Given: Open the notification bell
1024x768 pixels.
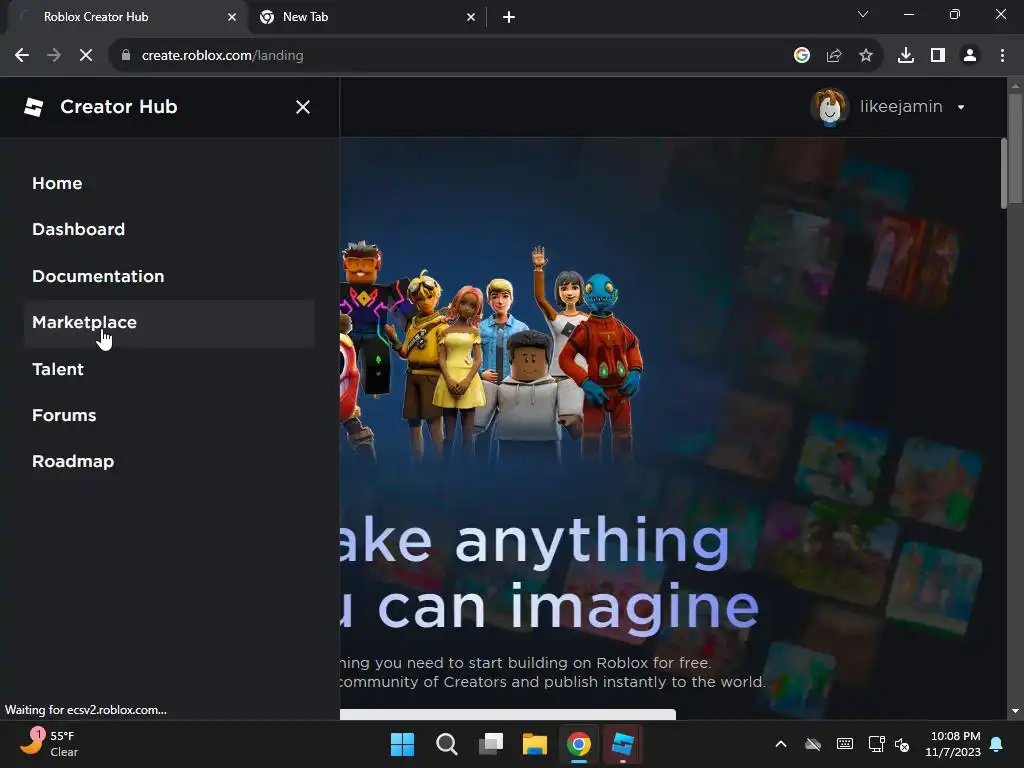Looking at the screenshot, I should point(997,744).
